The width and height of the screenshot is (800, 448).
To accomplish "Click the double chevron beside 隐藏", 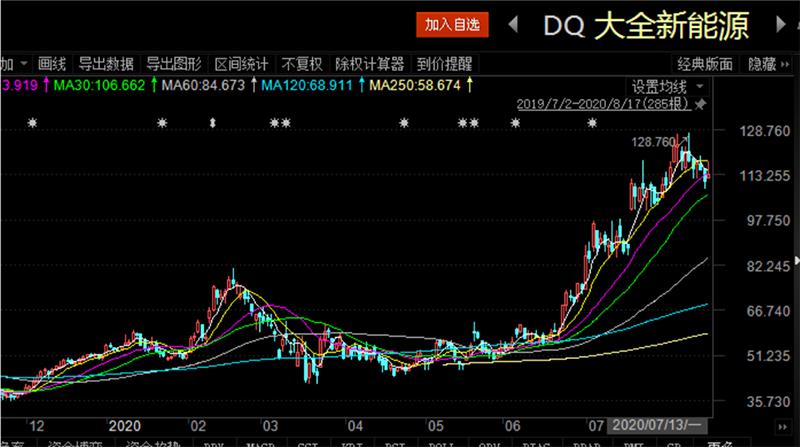I will coord(785,64).
